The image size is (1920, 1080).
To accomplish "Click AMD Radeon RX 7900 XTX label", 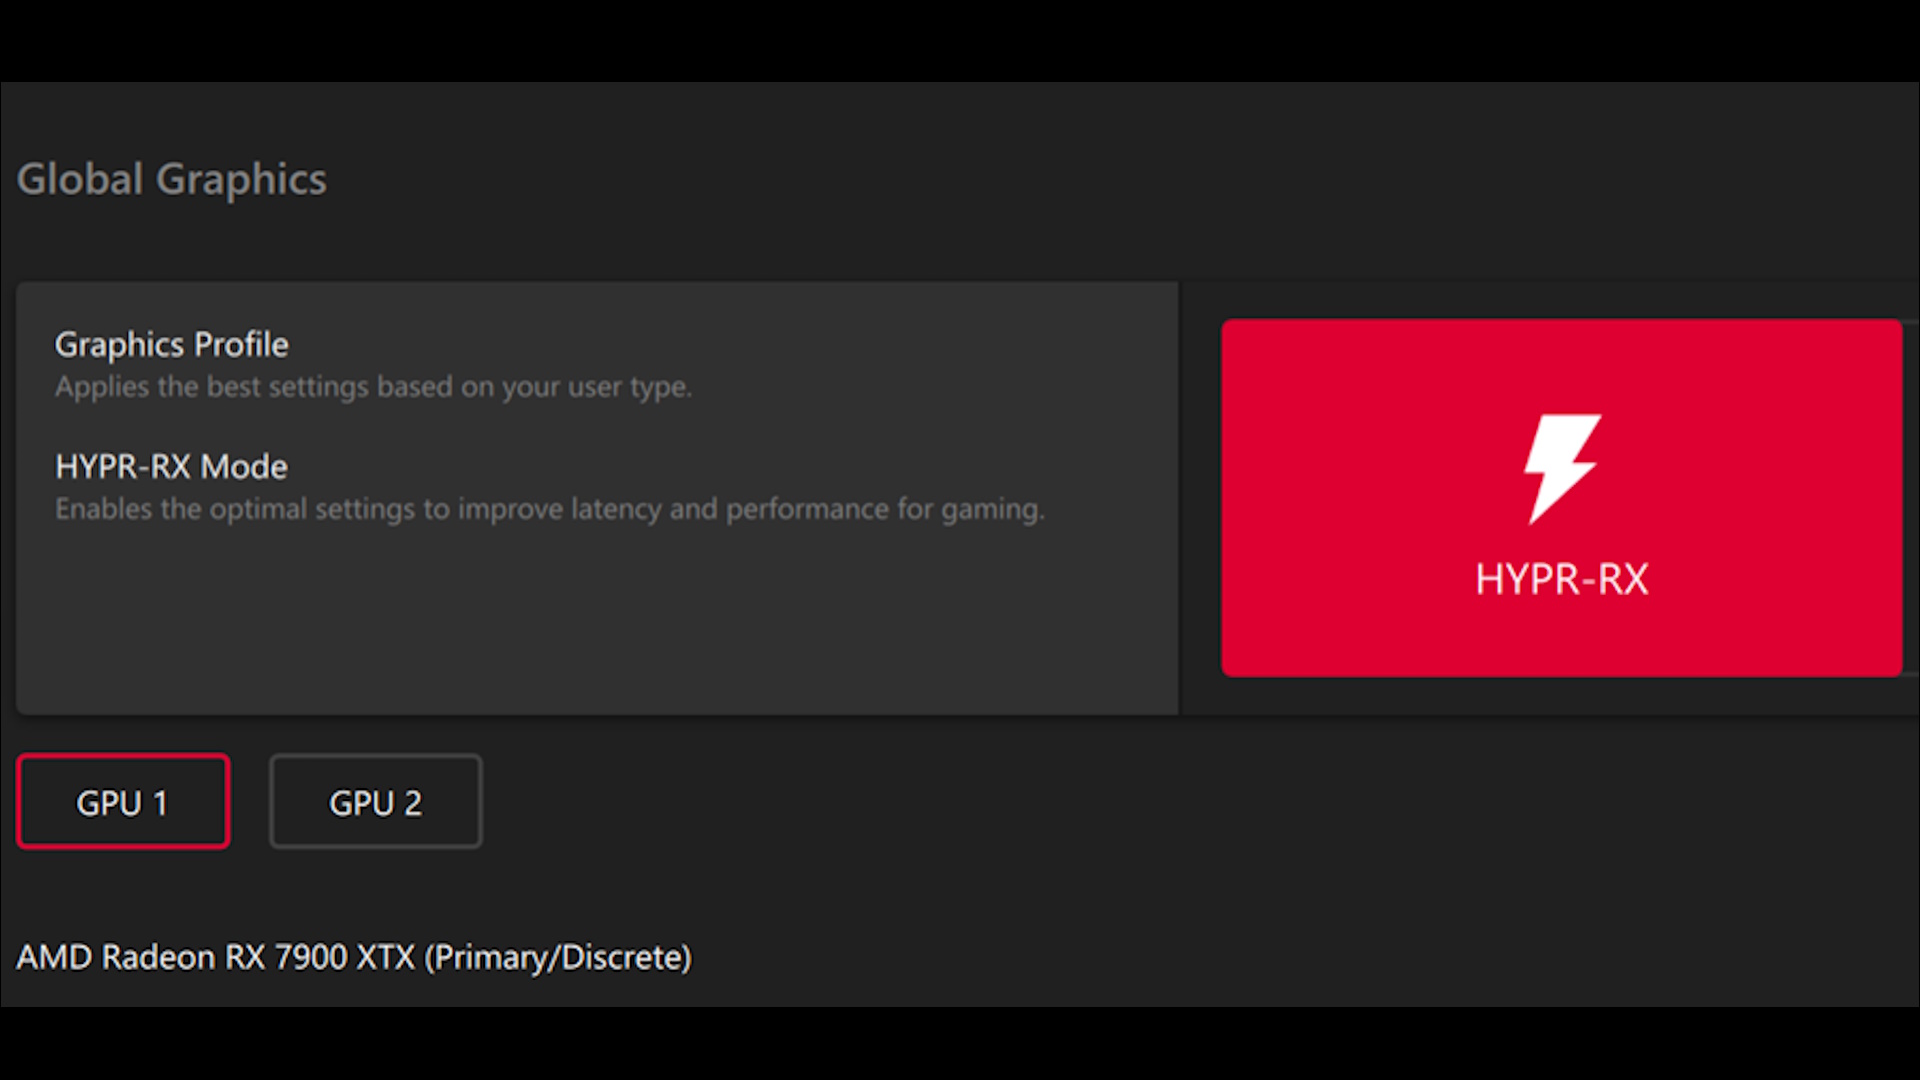I will pos(354,957).
